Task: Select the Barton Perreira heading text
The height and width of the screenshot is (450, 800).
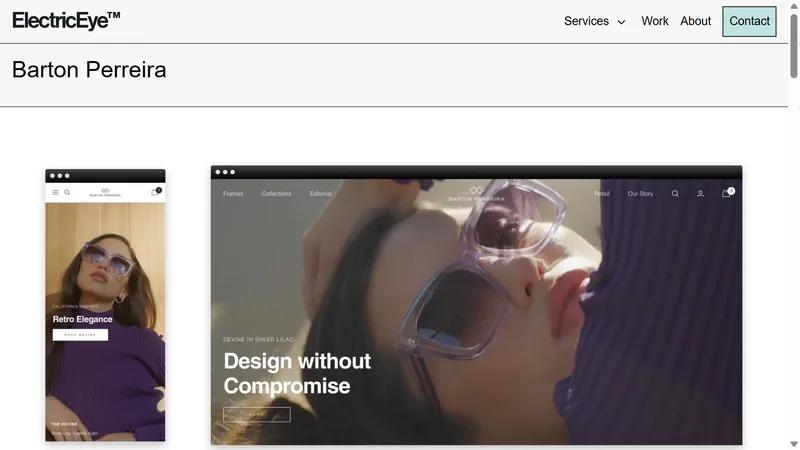Action: [89, 70]
